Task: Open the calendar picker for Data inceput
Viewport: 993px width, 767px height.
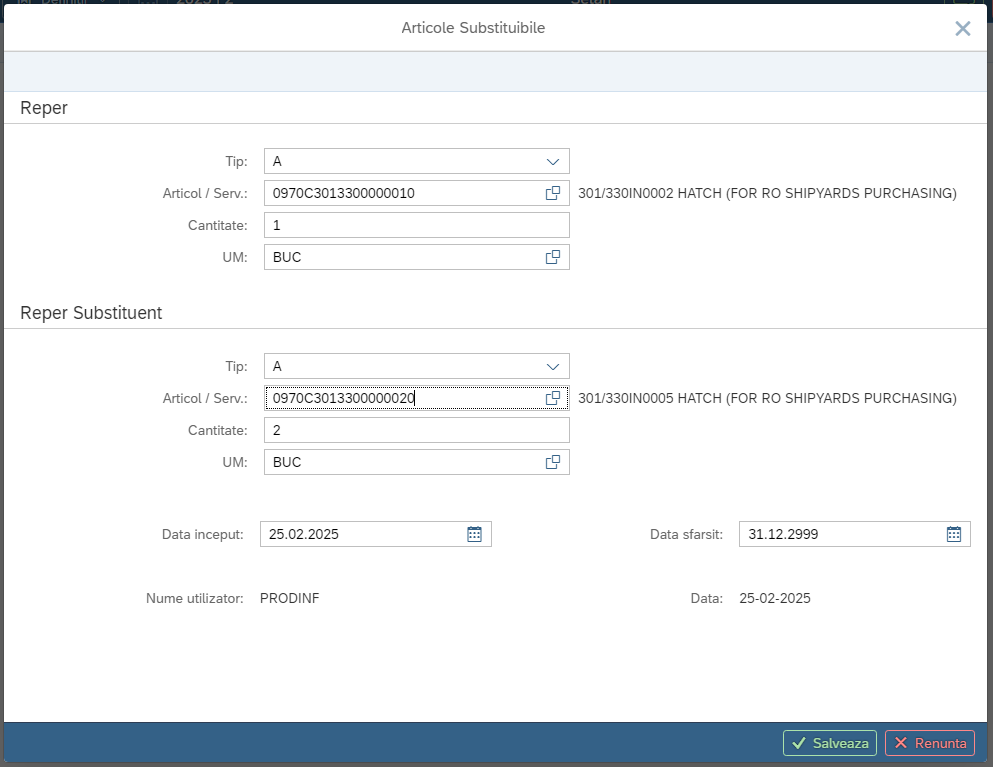Action: (x=474, y=534)
